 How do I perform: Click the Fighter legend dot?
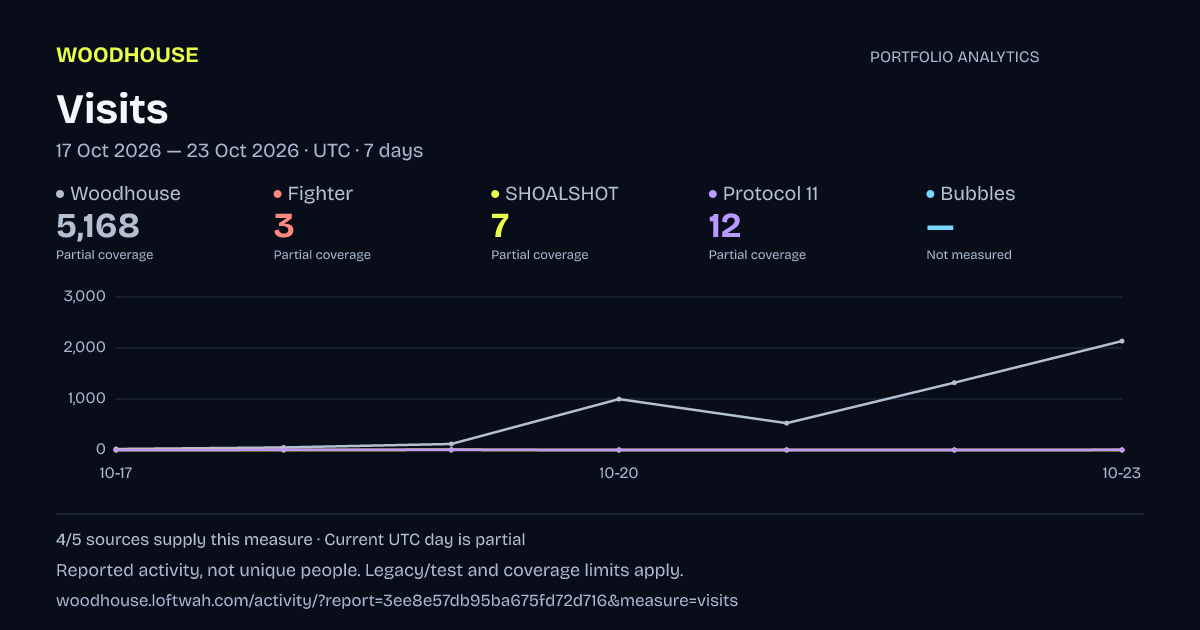coord(278,194)
